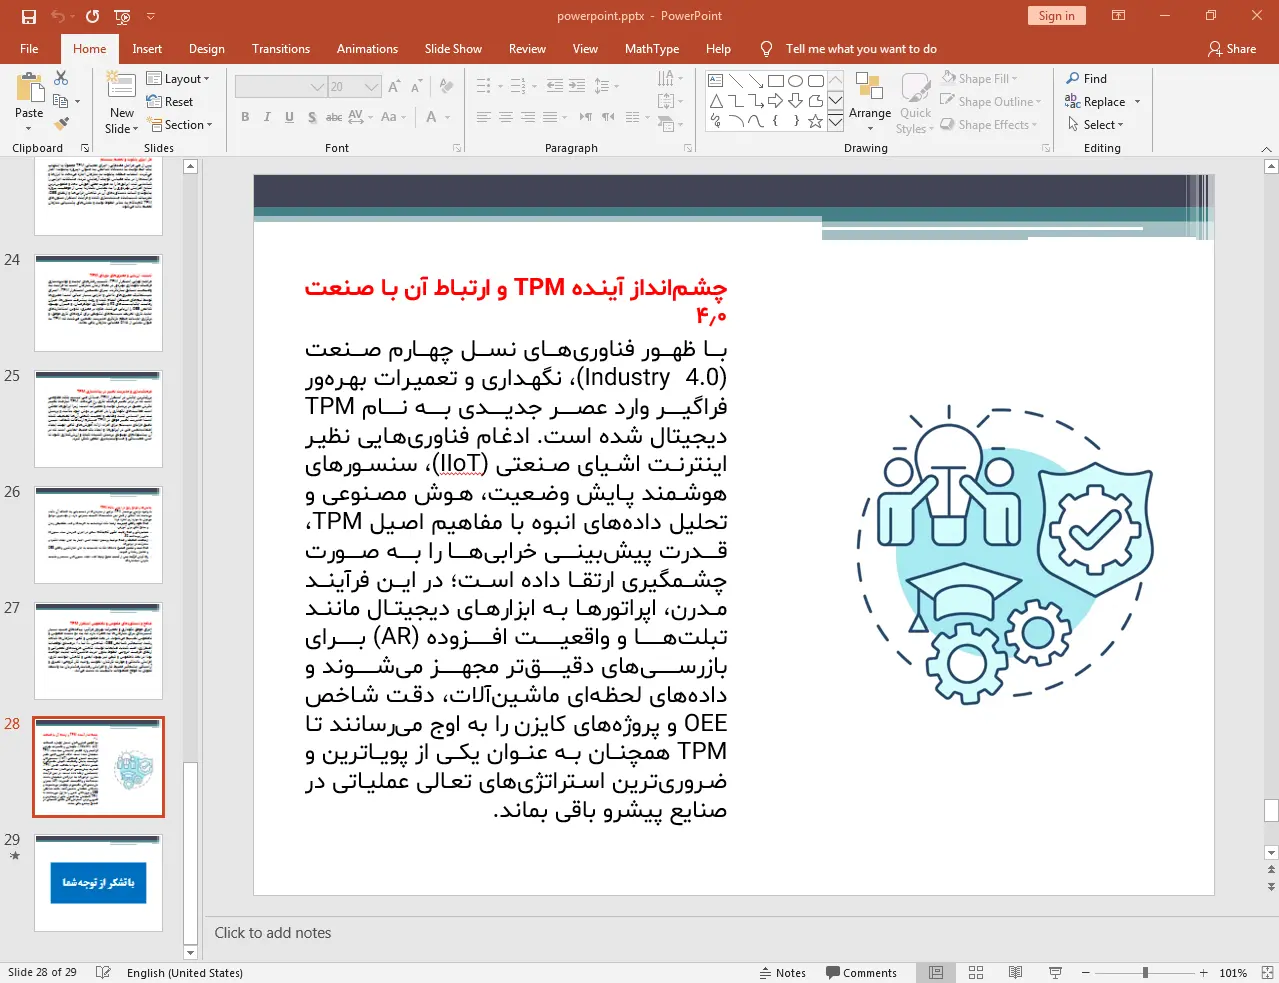
Task: Switch to the Animations tab
Action: (367, 48)
